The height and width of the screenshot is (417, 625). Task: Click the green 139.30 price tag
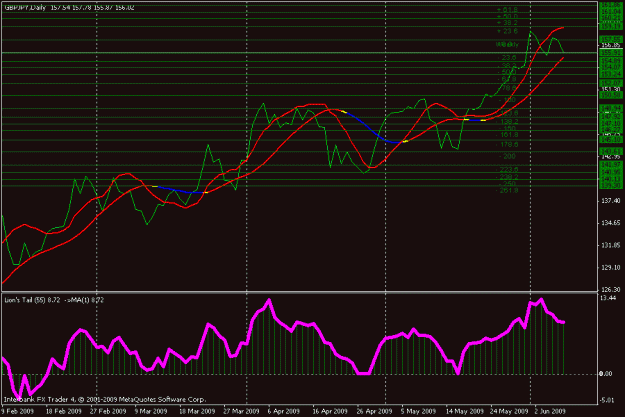[x=611, y=186]
